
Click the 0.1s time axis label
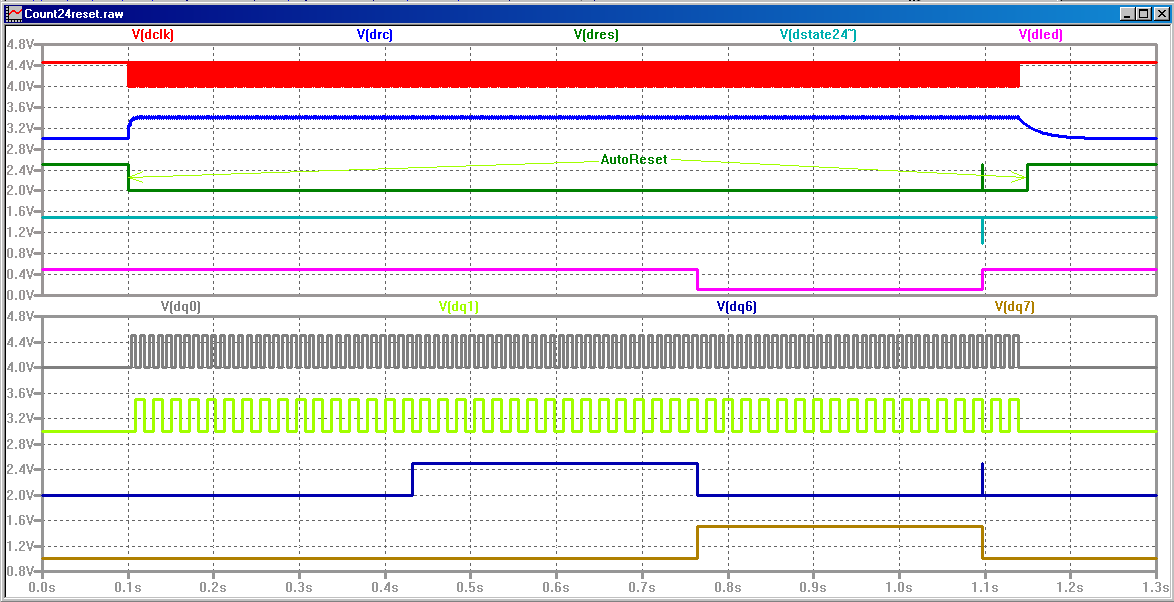(x=128, y=586)
